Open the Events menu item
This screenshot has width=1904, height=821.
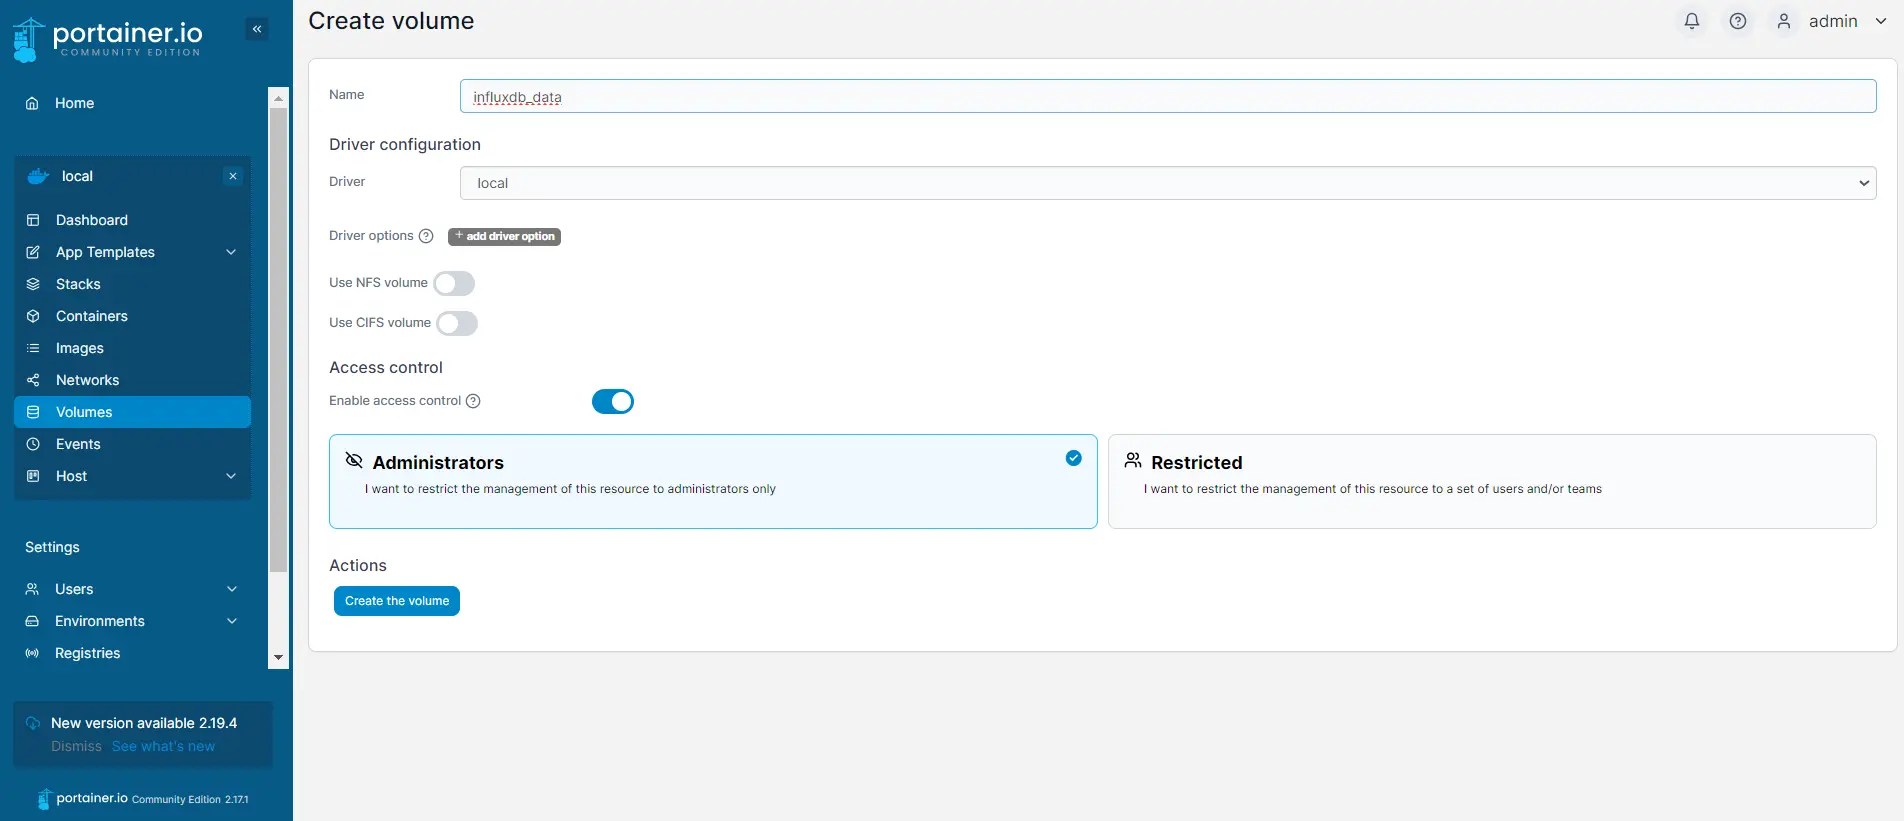click(x=132, y=444)
